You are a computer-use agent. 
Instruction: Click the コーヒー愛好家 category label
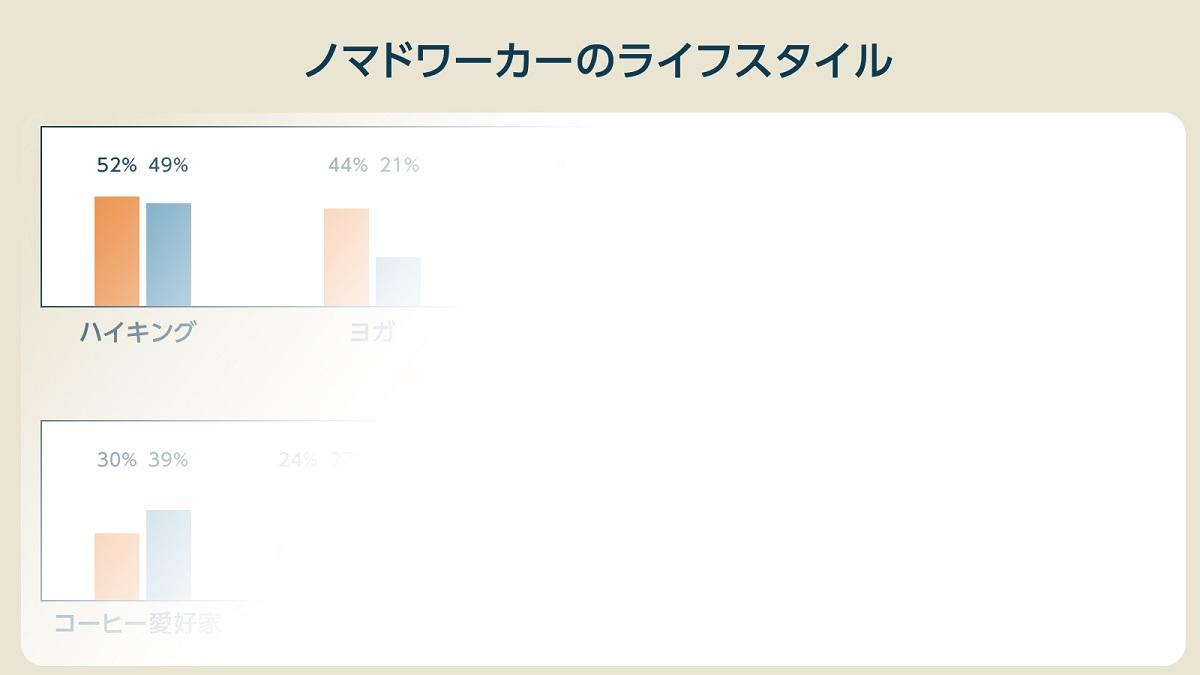(137, 625)
